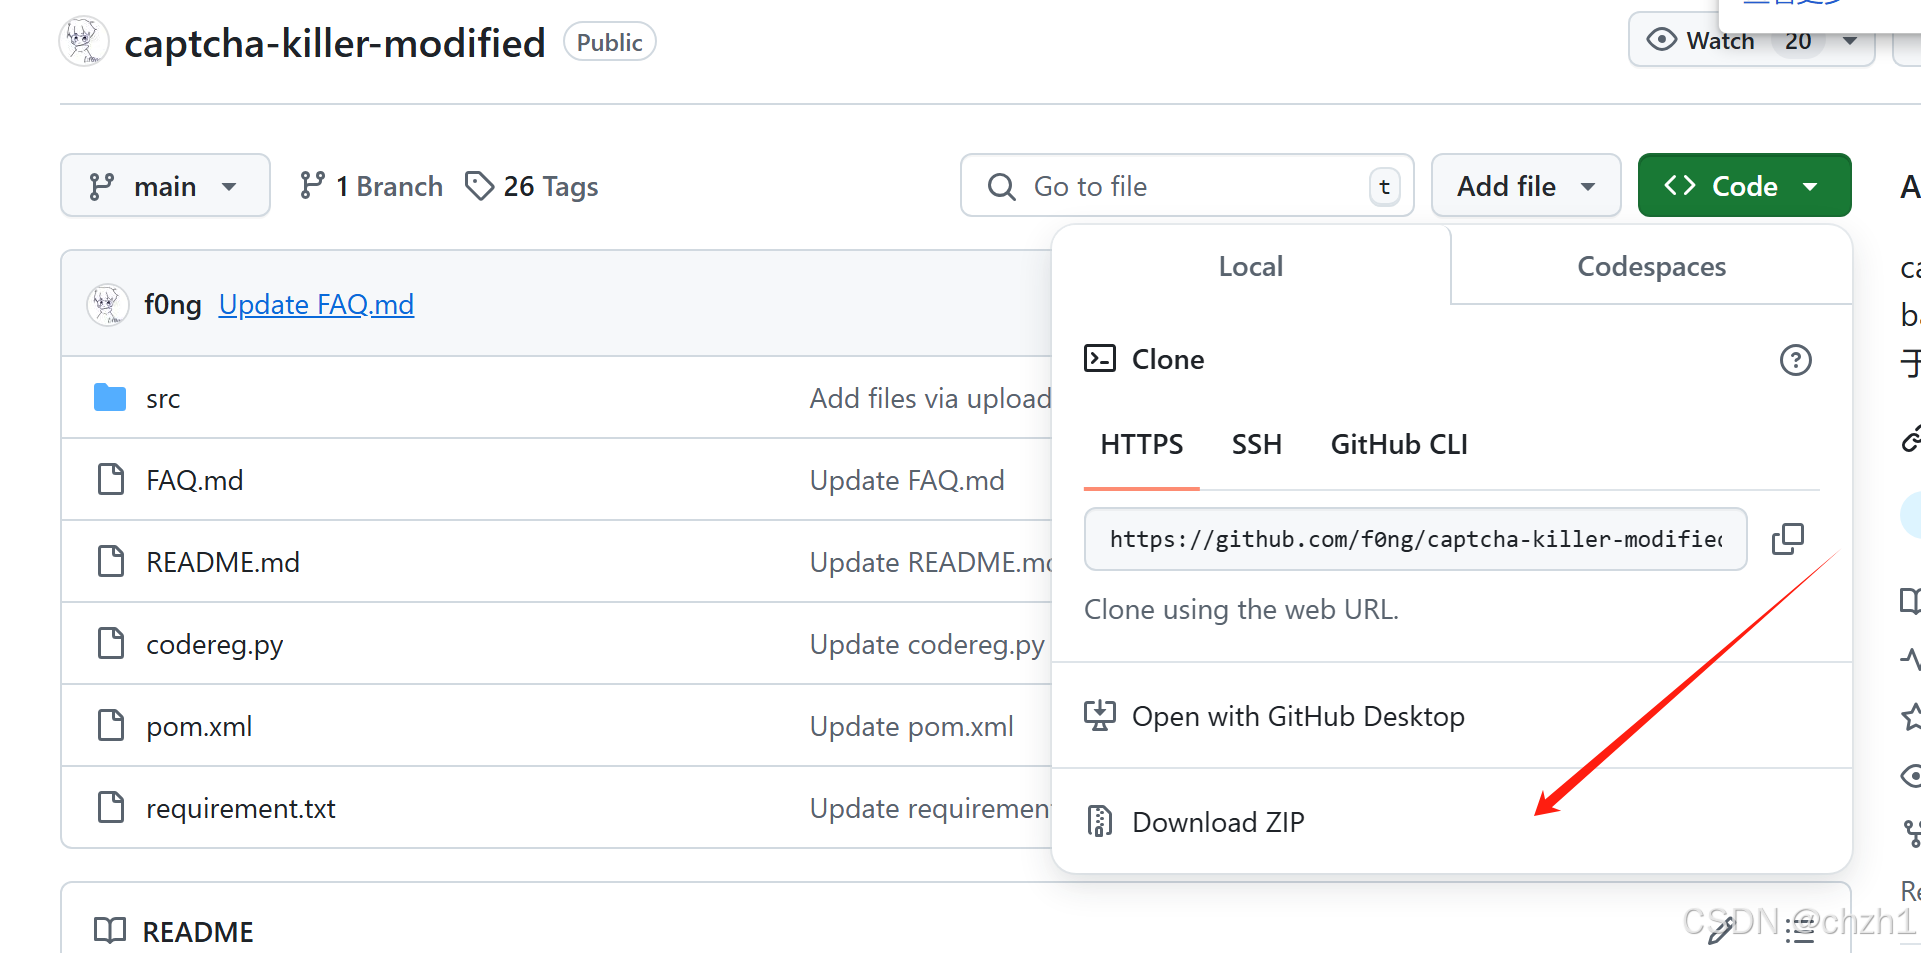This screenshot has height=953, width=1921.
Task: Click the file icon beside README.md
Action: coord(110,562)
